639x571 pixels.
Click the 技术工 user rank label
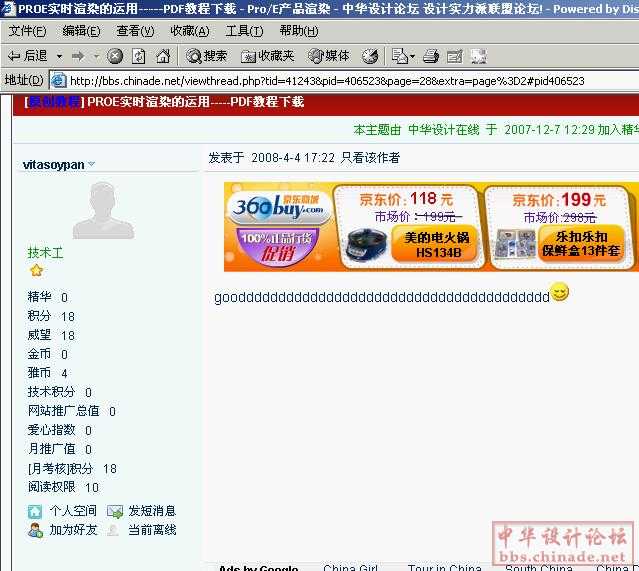coord(45,253)
